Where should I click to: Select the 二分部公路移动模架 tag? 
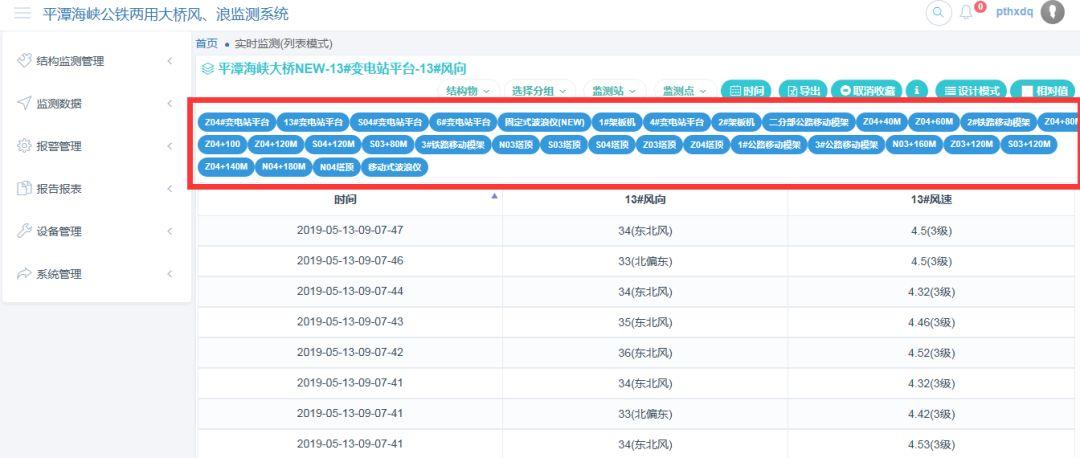tap(808, 123)
